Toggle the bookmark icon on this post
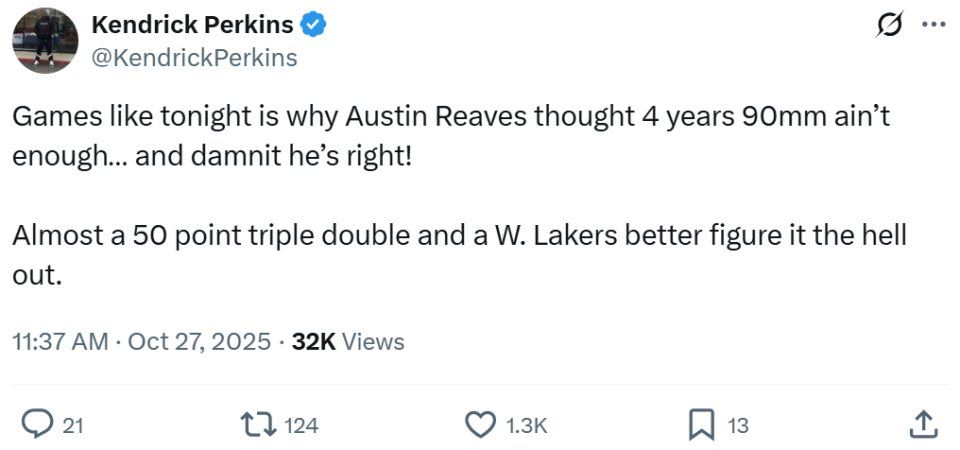Screen dimensions: 960x450 pyautogui.click(x=701, y=425)
